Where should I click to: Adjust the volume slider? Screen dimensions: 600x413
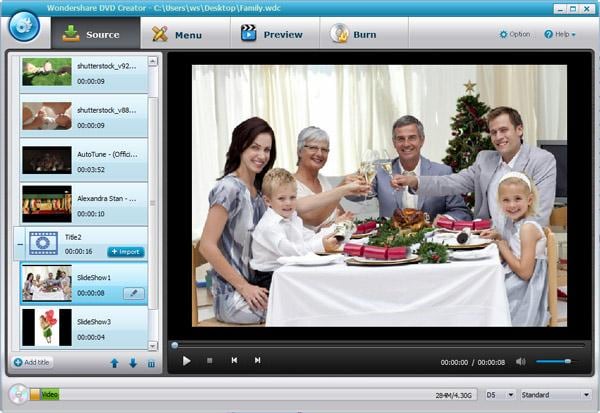pos(554,361)
